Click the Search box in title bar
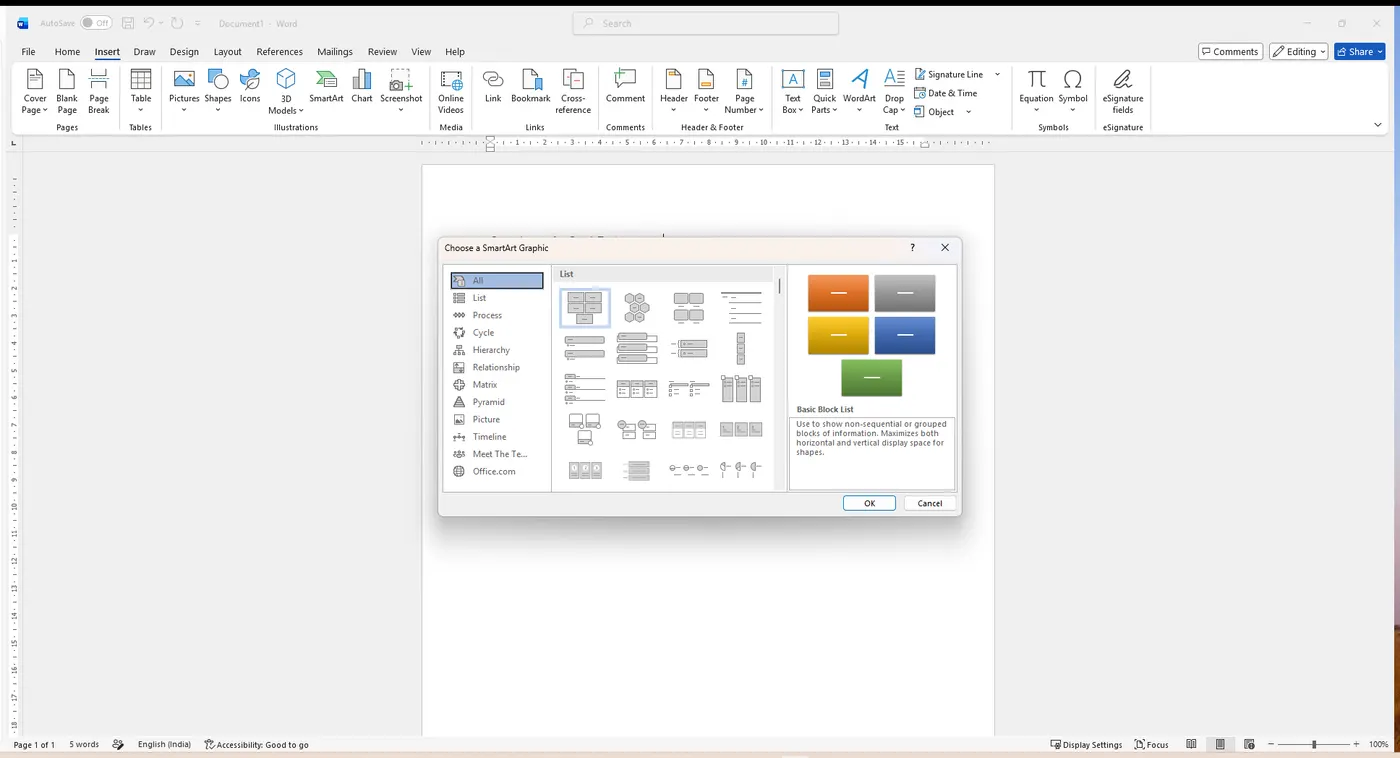The width and height of the screenshot is (1400, 758). click(706, 23)
